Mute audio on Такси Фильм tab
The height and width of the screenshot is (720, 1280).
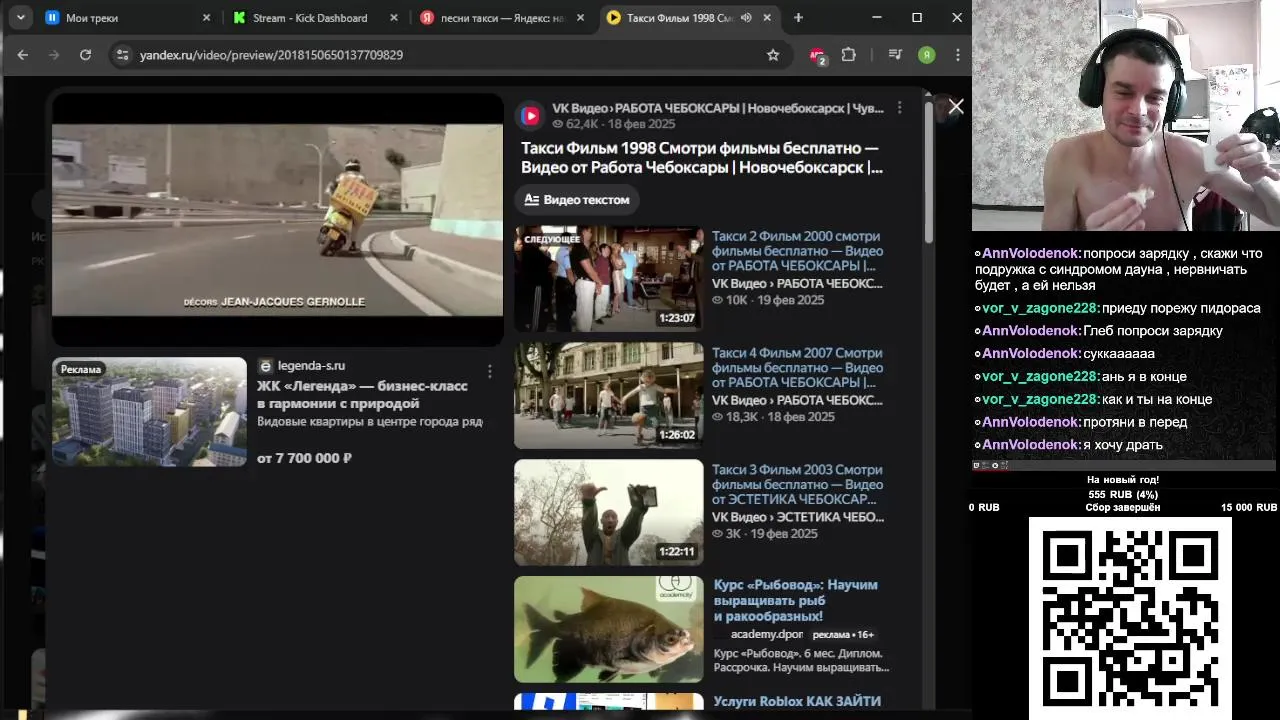[746, 18]
